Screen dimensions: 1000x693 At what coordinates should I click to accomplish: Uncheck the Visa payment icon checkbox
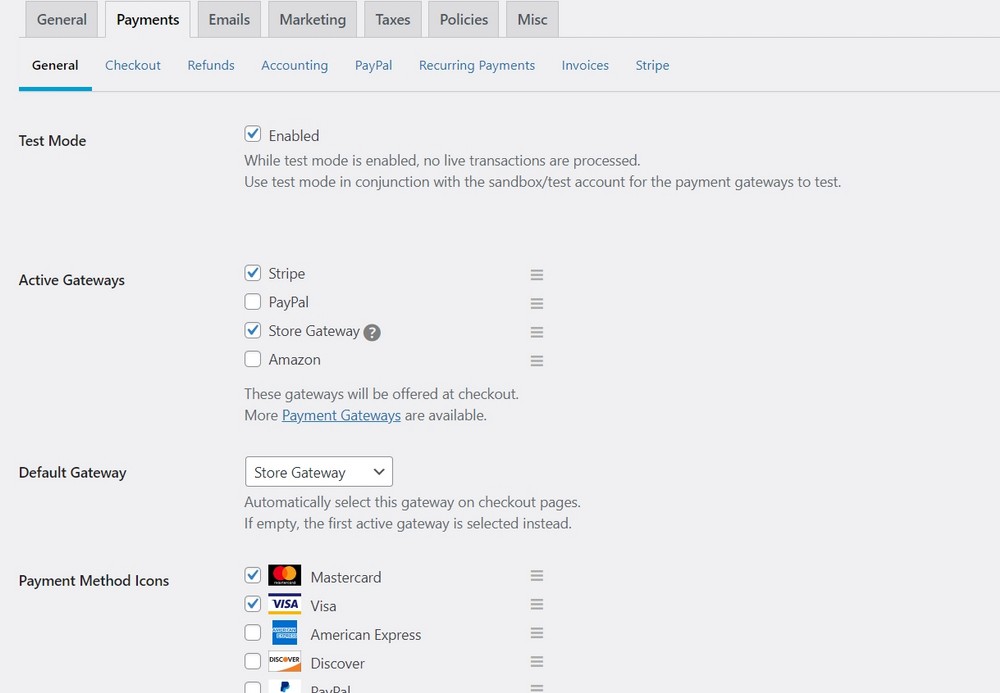[253, 604]
